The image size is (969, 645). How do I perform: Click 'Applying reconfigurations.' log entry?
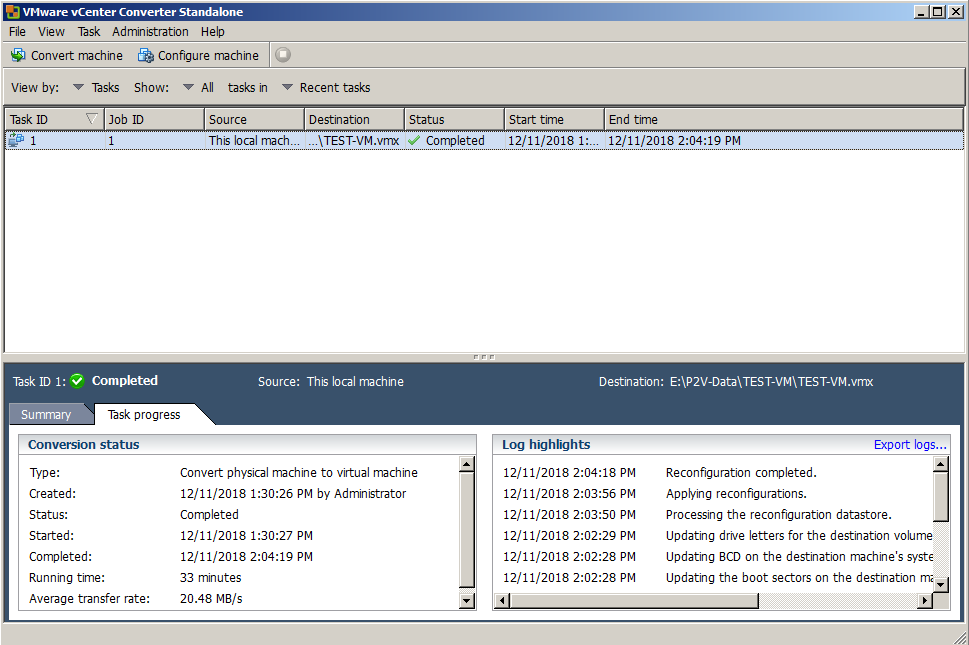736,494
